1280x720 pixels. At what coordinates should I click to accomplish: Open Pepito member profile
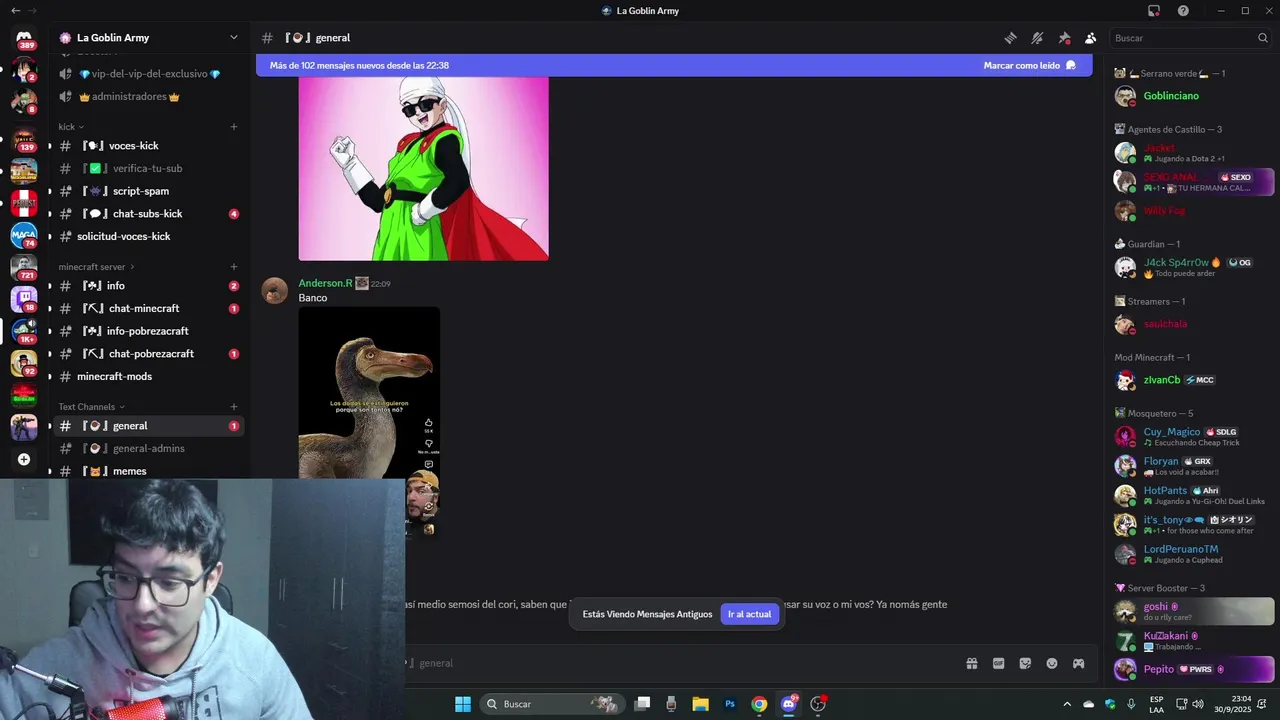1193,669
